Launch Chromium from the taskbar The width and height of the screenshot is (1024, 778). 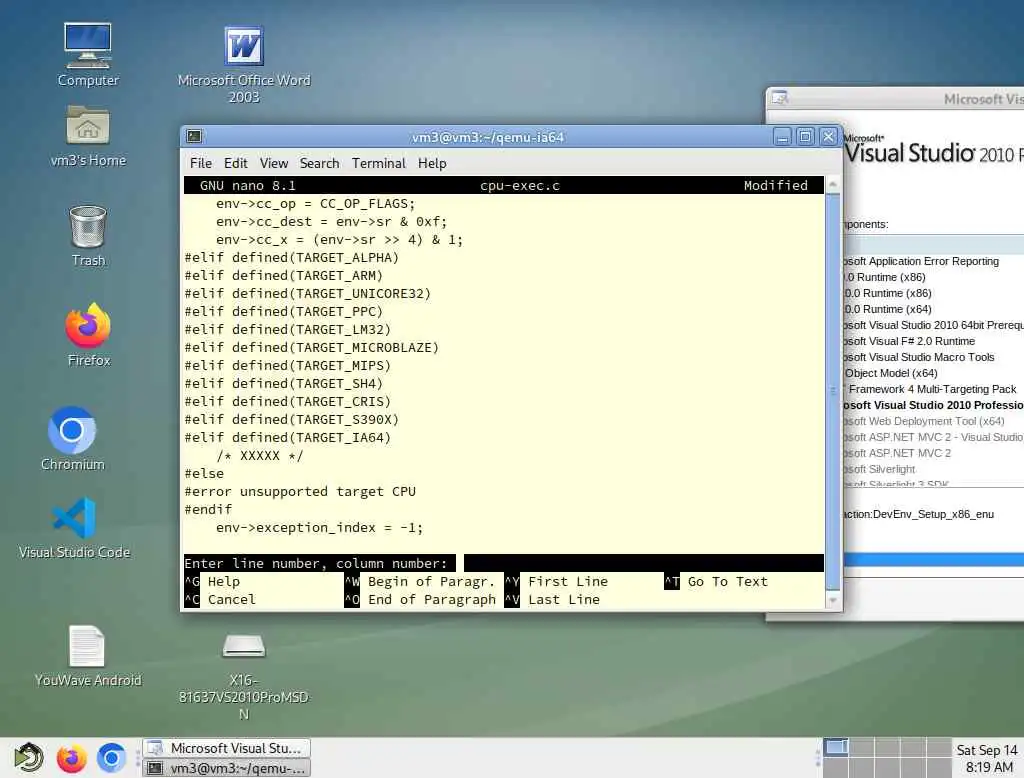(112, 758)
